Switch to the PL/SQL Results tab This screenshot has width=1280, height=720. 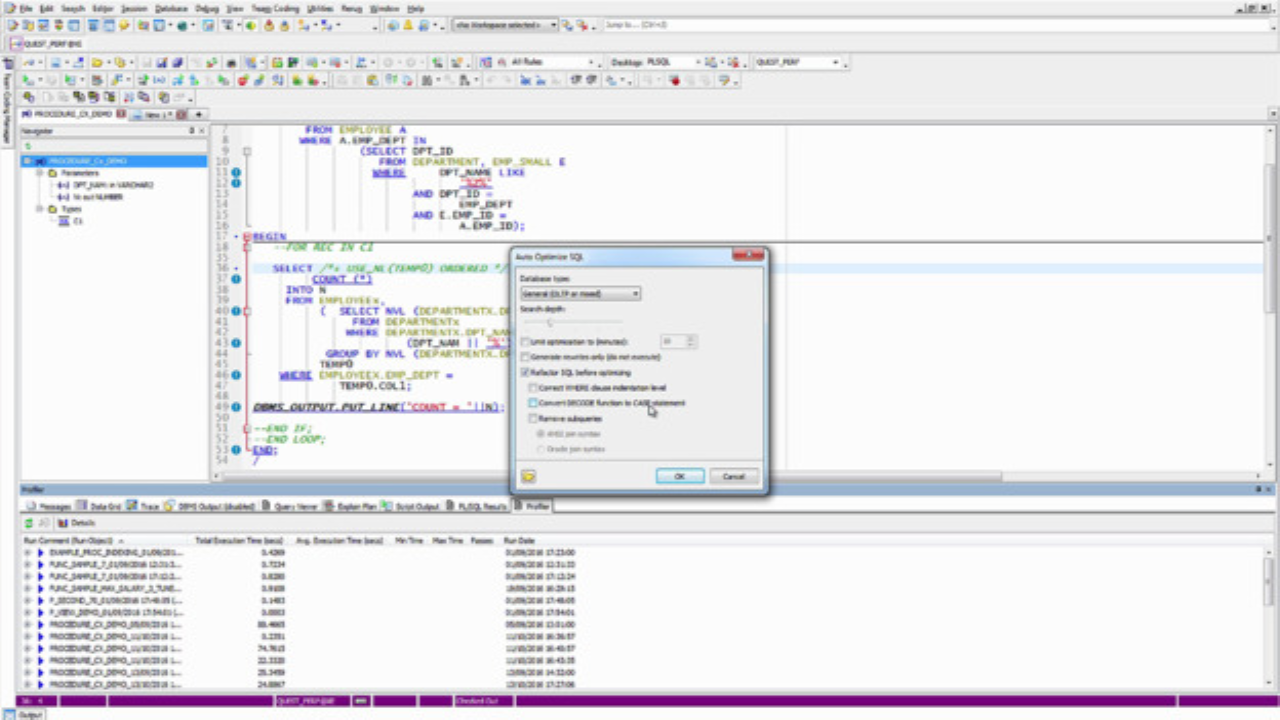tap(478, 507)
